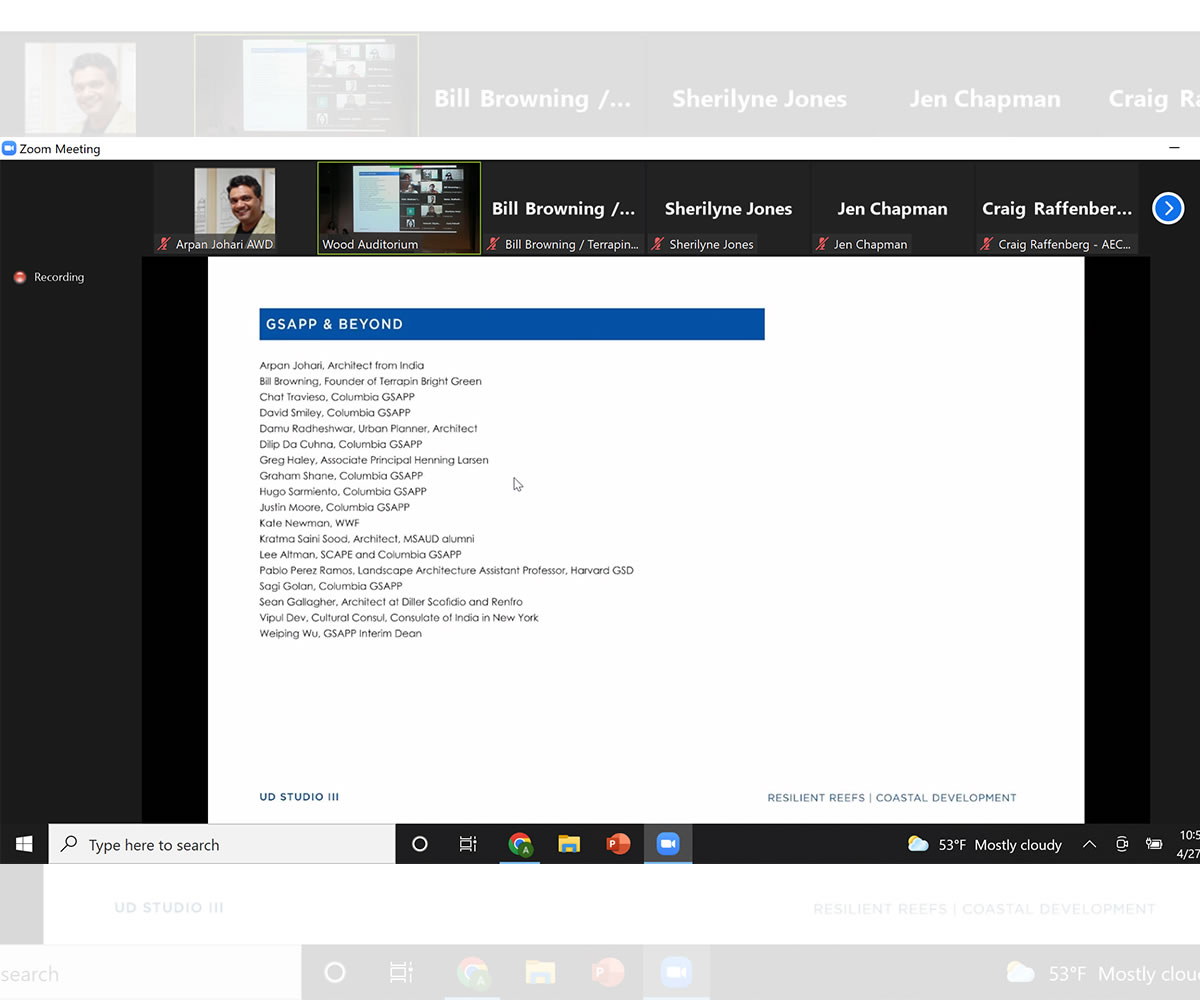Open weather widget showing 53°F Mostly cloudy

click(x=985, y=844)
